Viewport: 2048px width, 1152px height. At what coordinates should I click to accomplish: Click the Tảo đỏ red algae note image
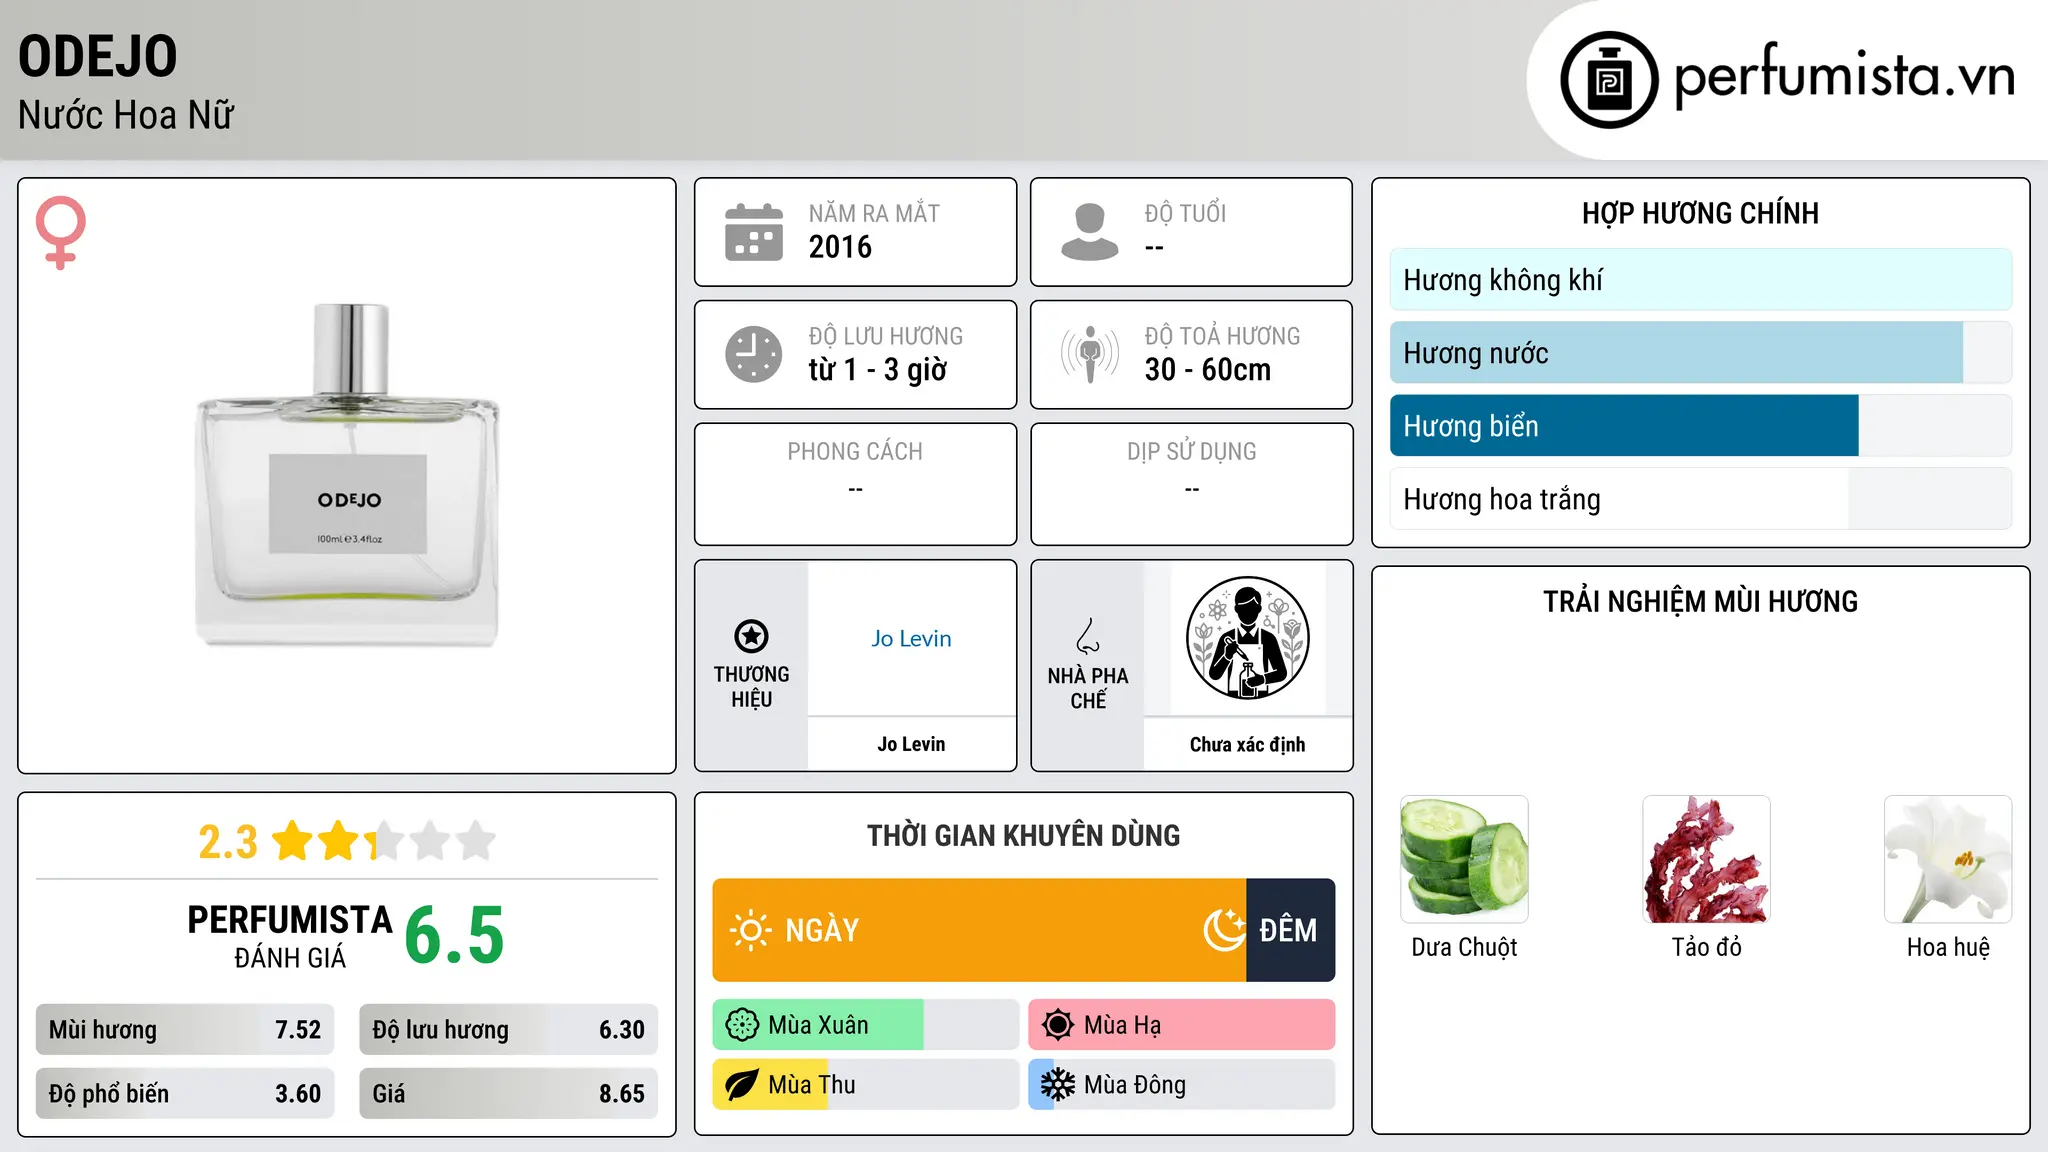click(1706, 859)
